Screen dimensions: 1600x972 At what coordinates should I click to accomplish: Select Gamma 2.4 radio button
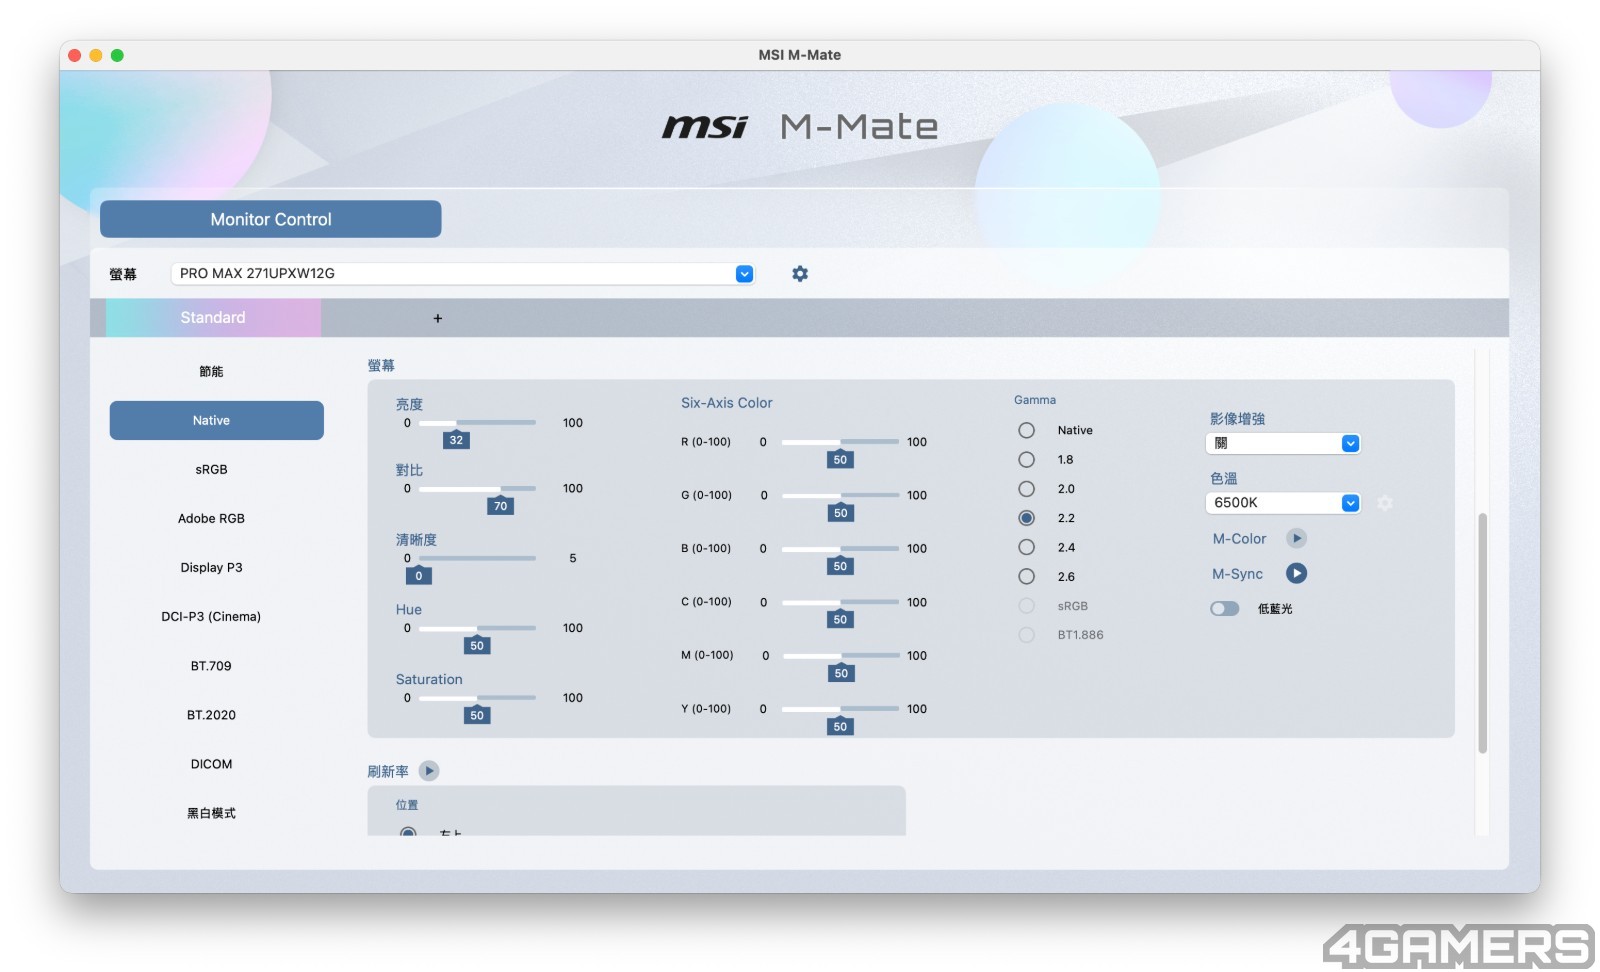click(1026, 547)
